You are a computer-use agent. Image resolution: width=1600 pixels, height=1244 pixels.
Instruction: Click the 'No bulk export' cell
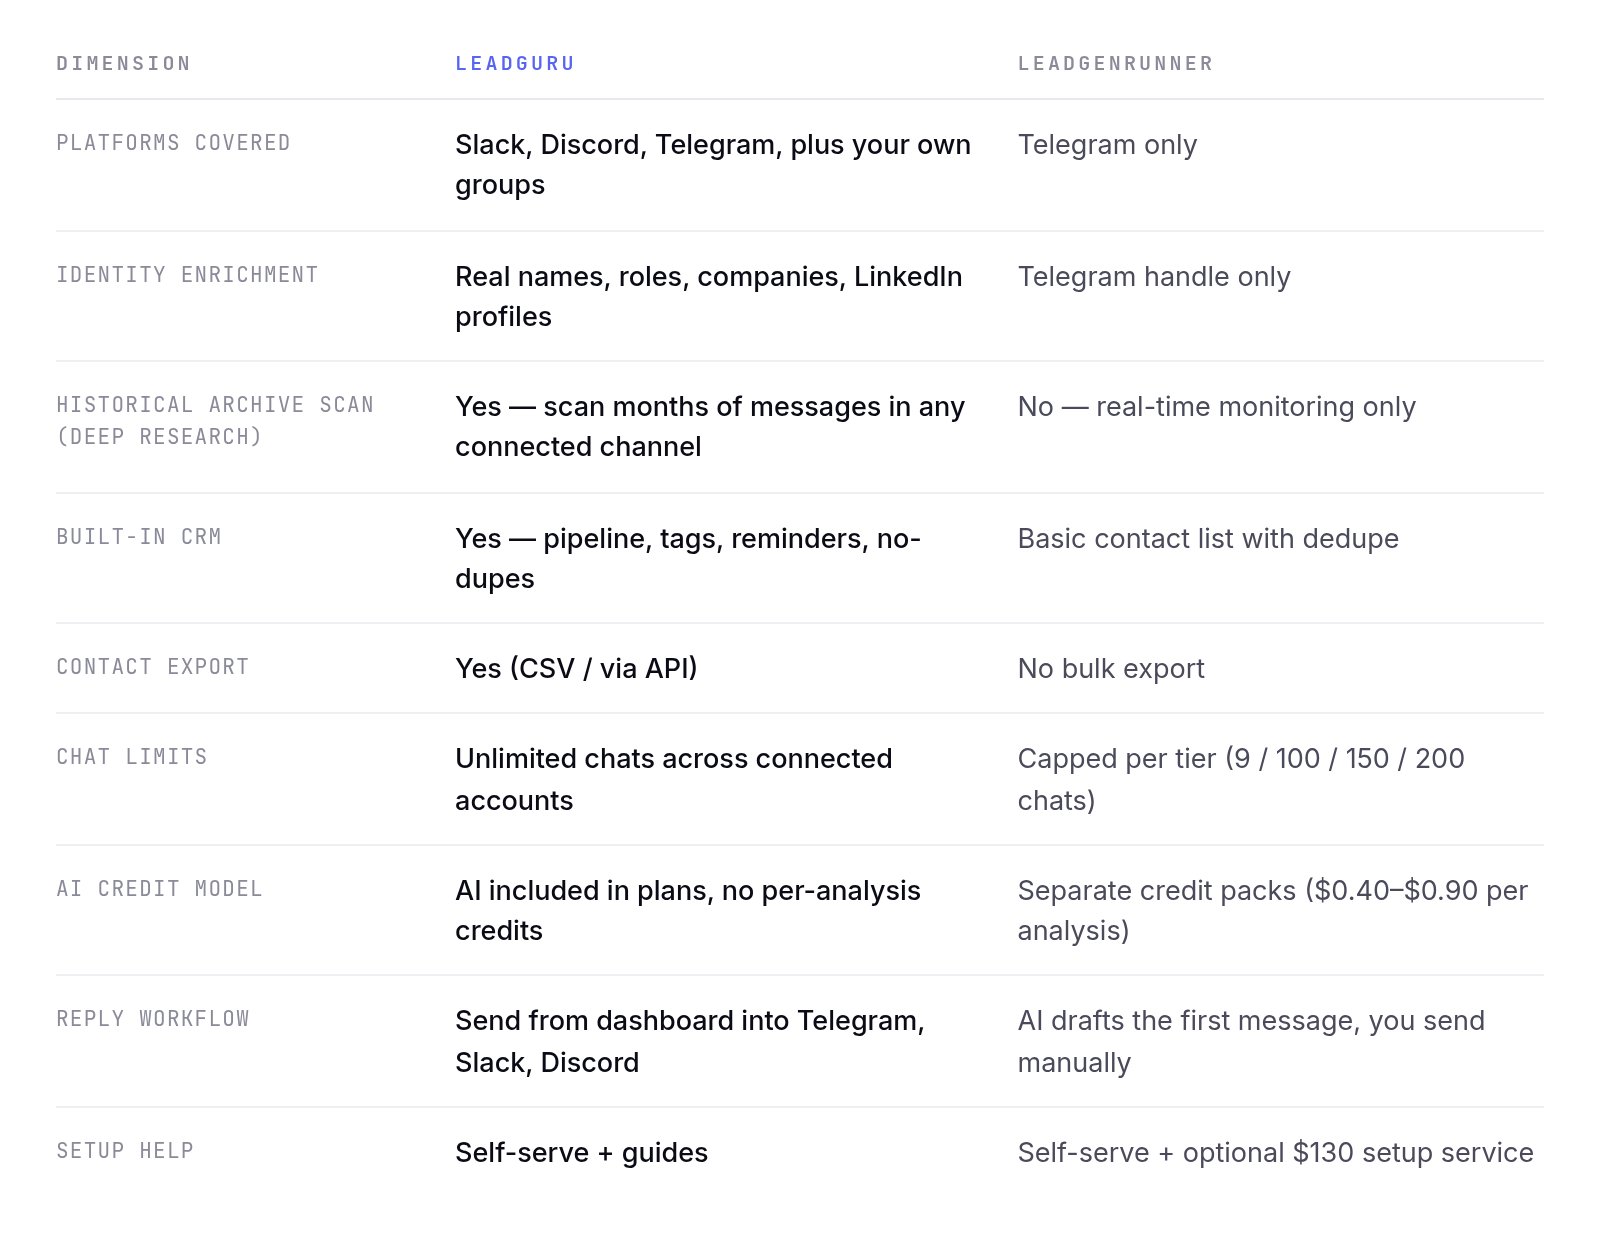tap(1111, 669)
